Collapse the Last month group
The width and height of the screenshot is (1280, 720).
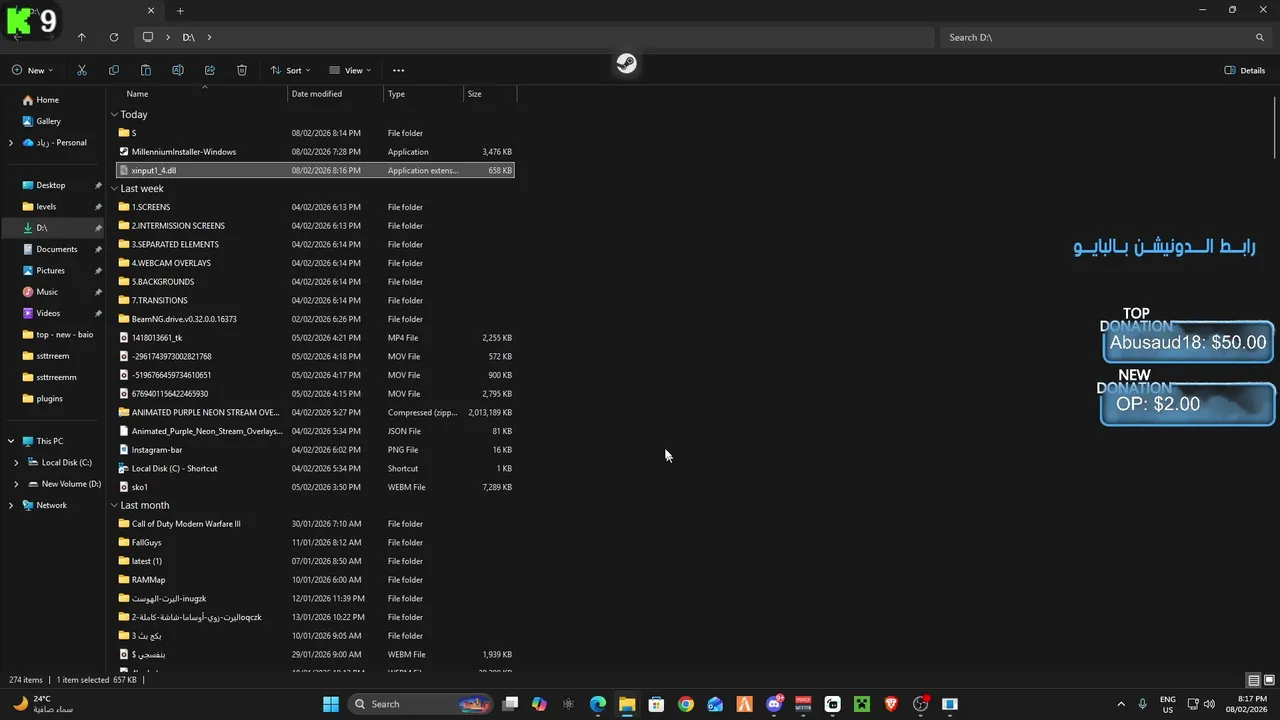(114, 506)
